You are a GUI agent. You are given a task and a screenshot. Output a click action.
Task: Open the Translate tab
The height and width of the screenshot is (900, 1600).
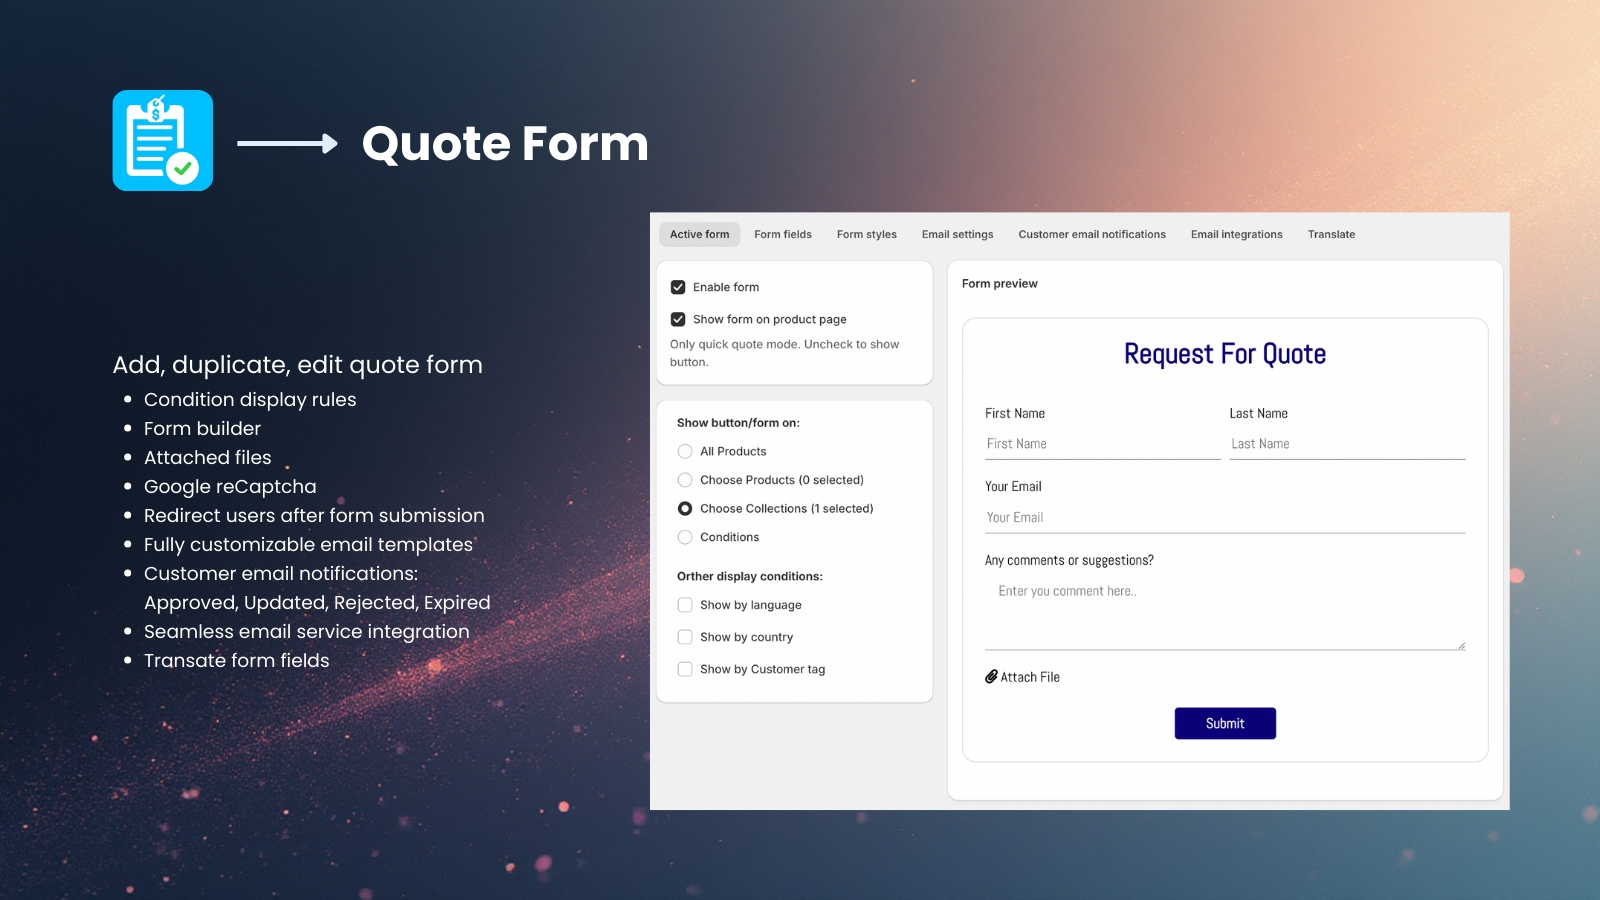click(x=1332, y=234)
